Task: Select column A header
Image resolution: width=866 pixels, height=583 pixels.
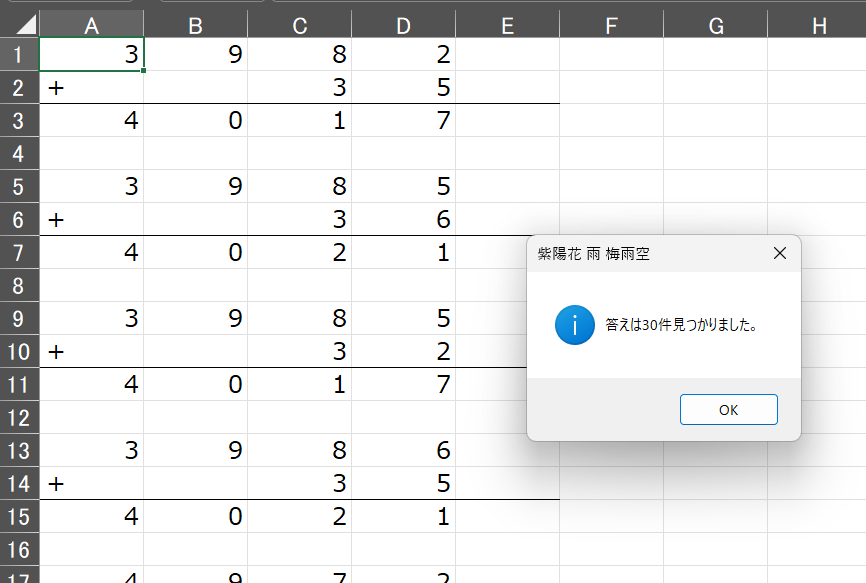Action: click(x=92, y=25)
